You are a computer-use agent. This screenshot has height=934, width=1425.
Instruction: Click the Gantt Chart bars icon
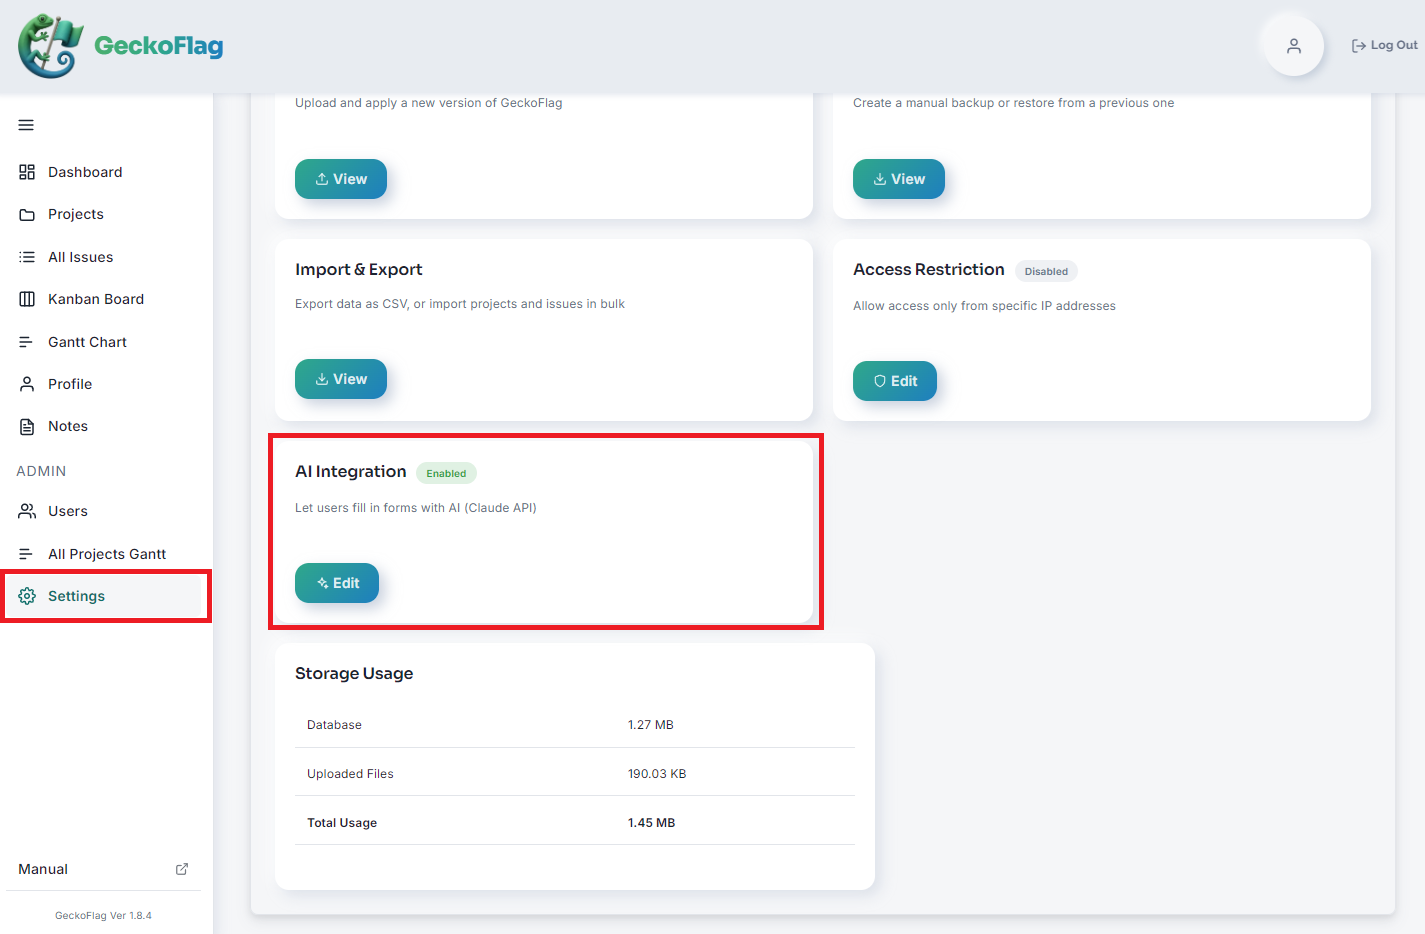coord(27,342)
